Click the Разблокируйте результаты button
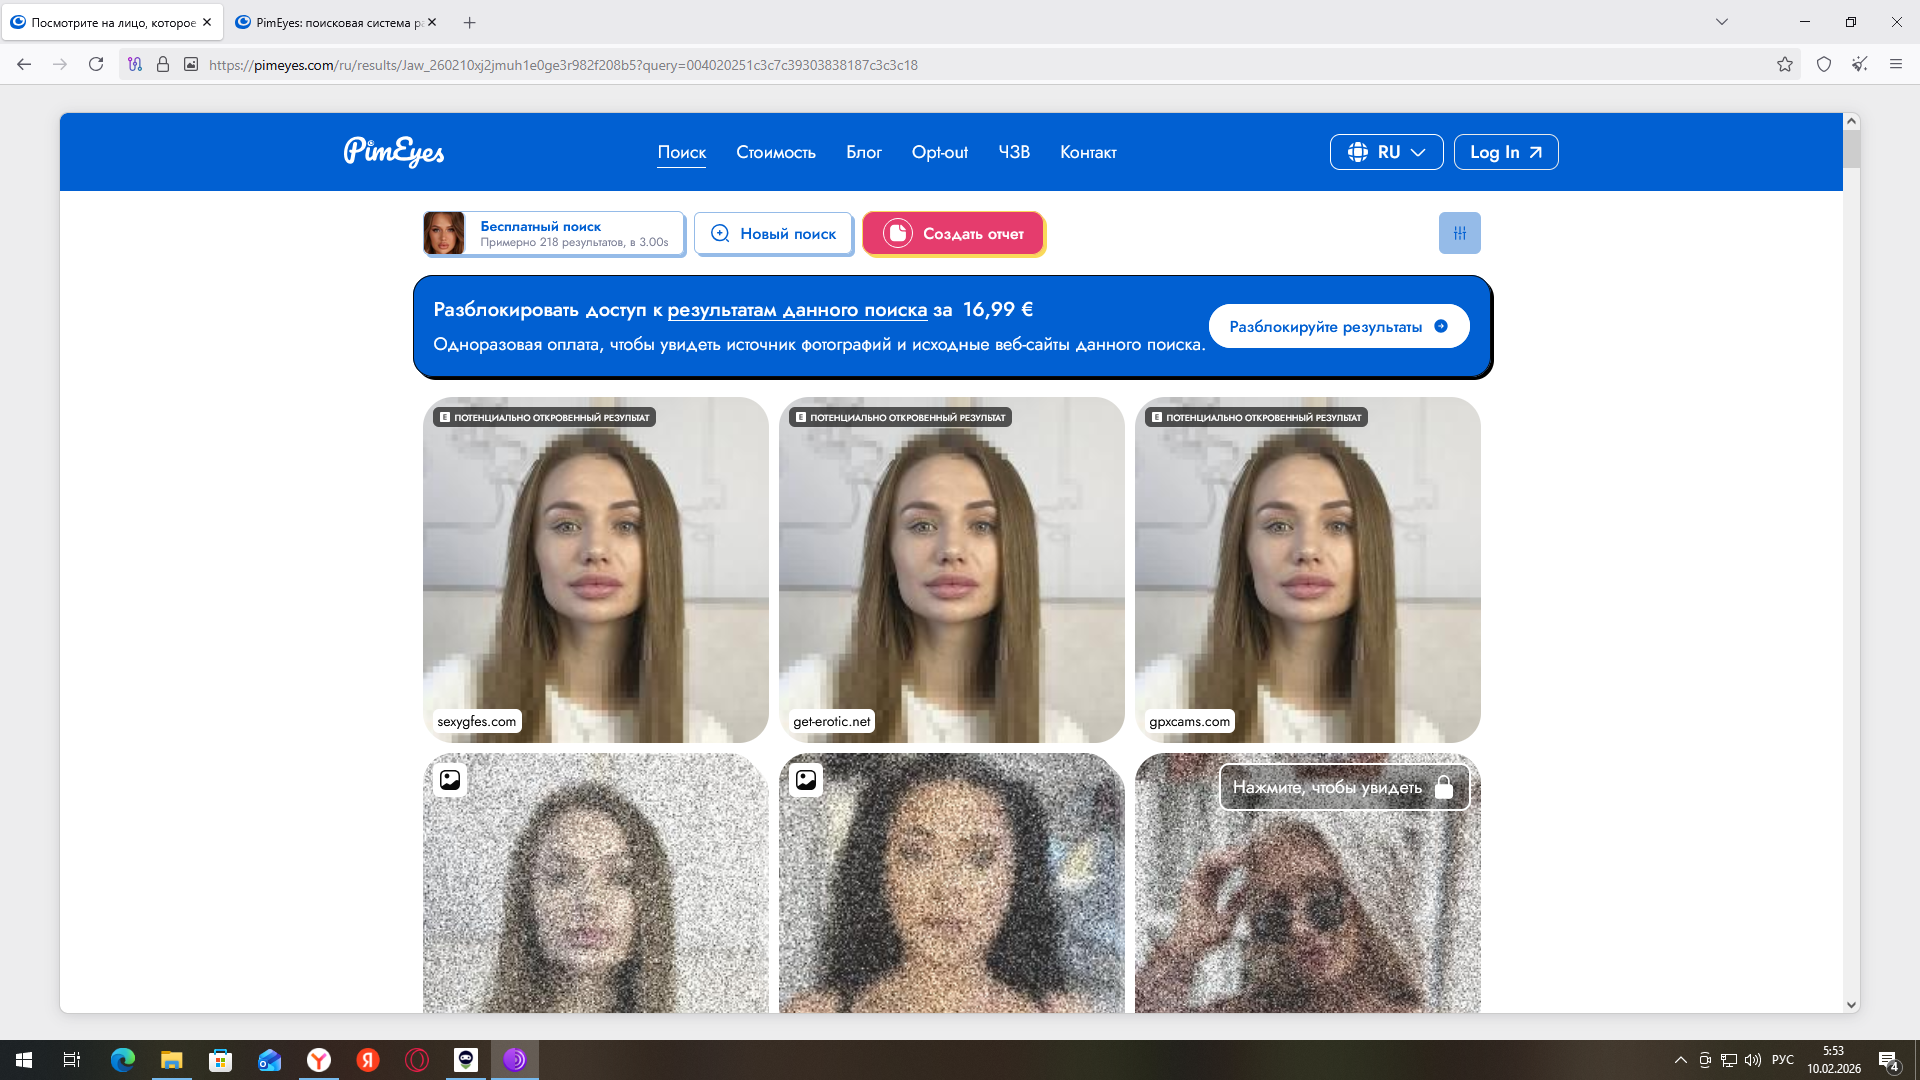This screenshot has height=1080, width=1920. (x=1338, y=327)
